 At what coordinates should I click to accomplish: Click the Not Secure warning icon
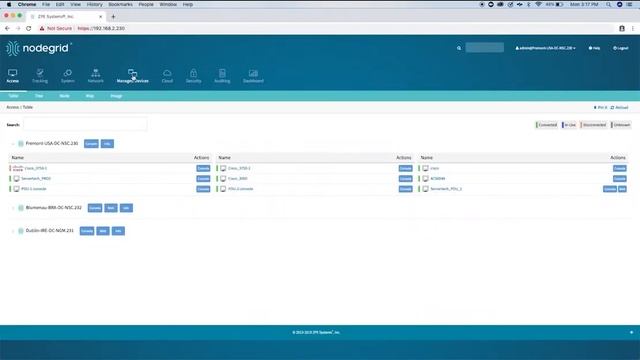tap(42, 29)
